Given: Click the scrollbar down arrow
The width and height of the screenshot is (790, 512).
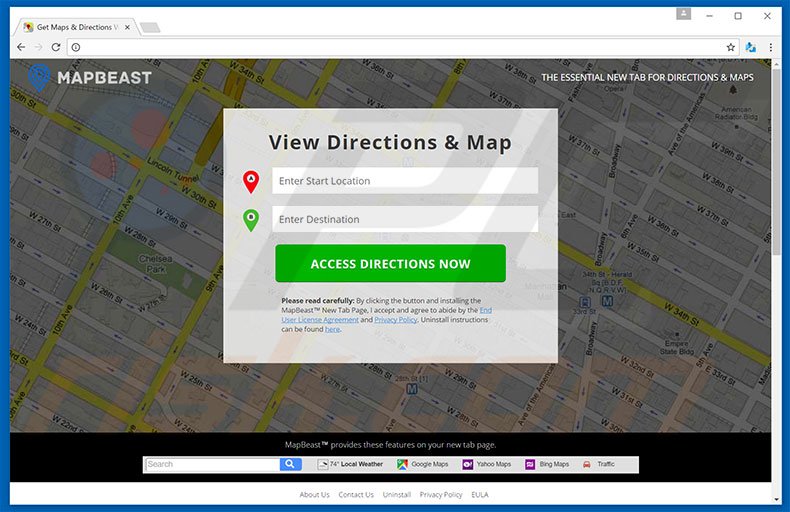Looking at the screenshot, I should pyautogui.click(x=776, y=499).
